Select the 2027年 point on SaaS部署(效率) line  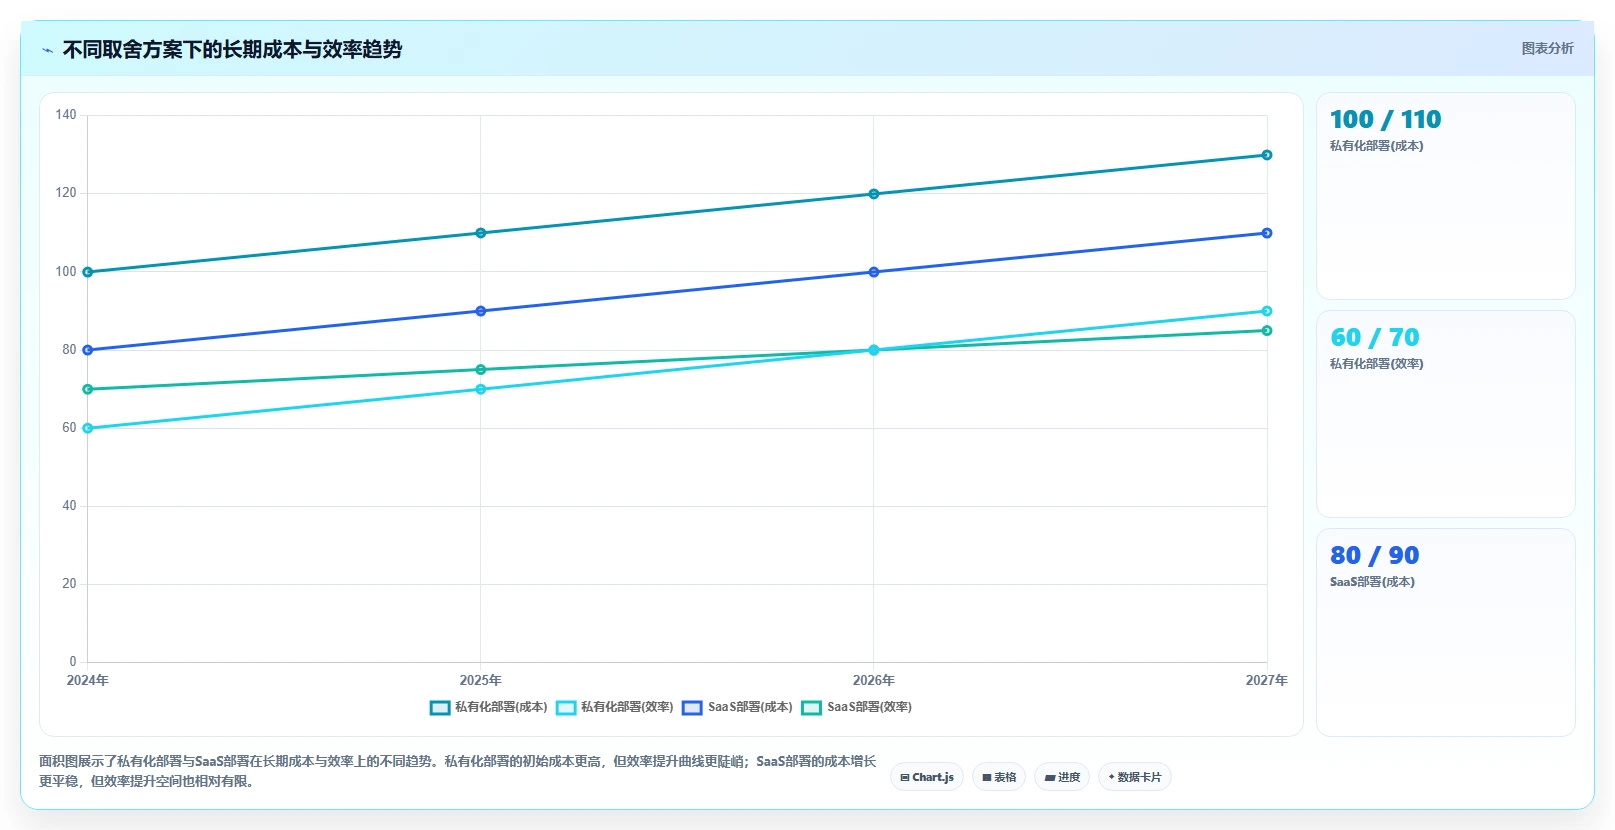pos(1267,330)
